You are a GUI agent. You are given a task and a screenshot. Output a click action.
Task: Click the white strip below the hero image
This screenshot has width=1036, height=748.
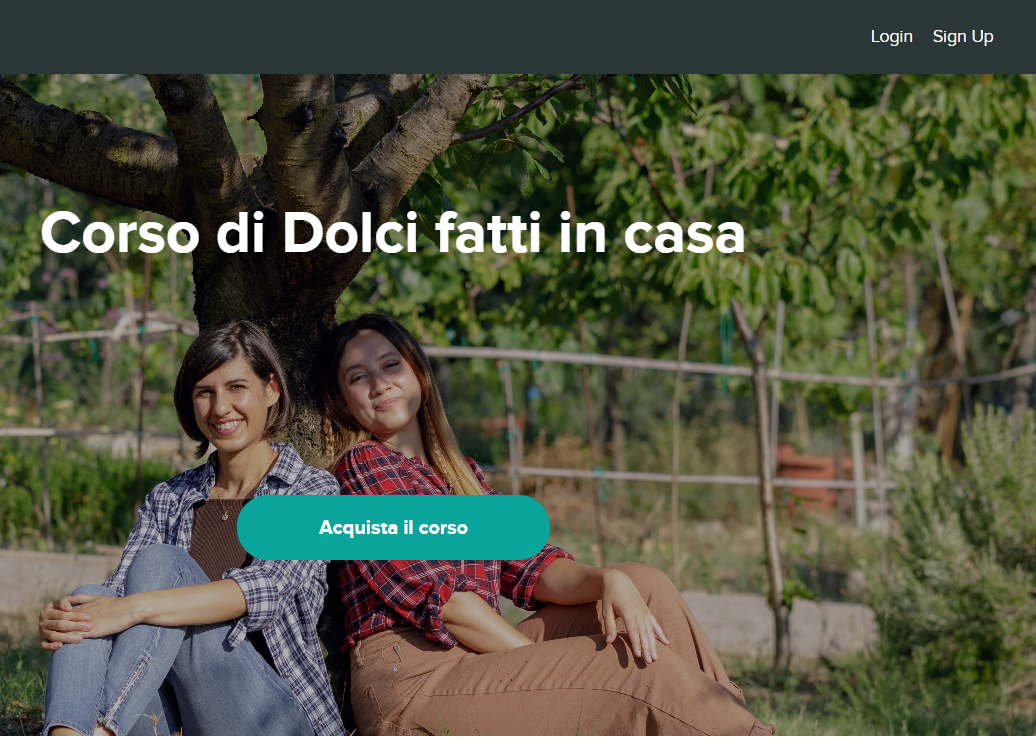pos(518,742)
